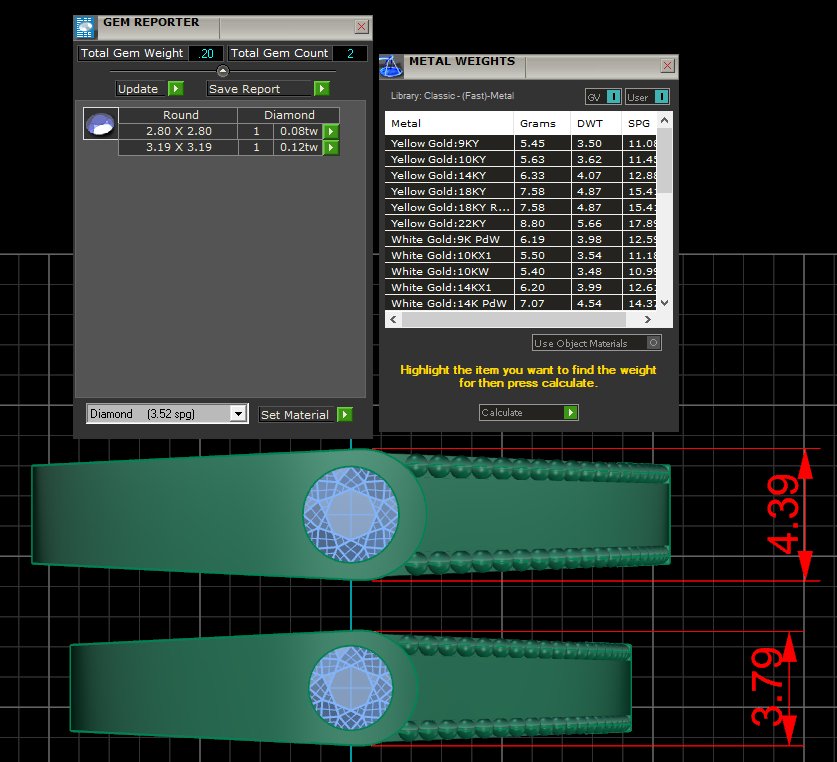Screen dimensions: 837x762
Task: Toggle the User library switch
Action: 661,97
